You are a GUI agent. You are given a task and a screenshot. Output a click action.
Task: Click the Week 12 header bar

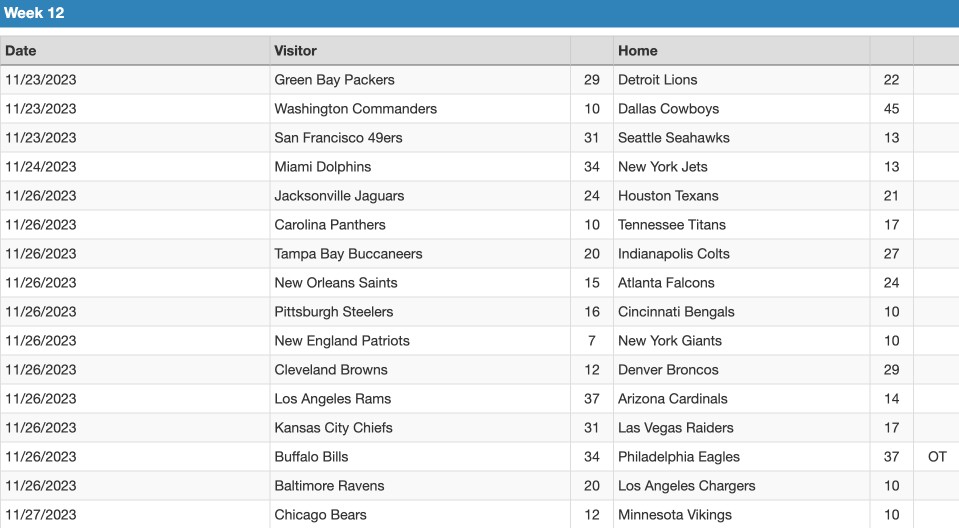[x=480, y=13]
